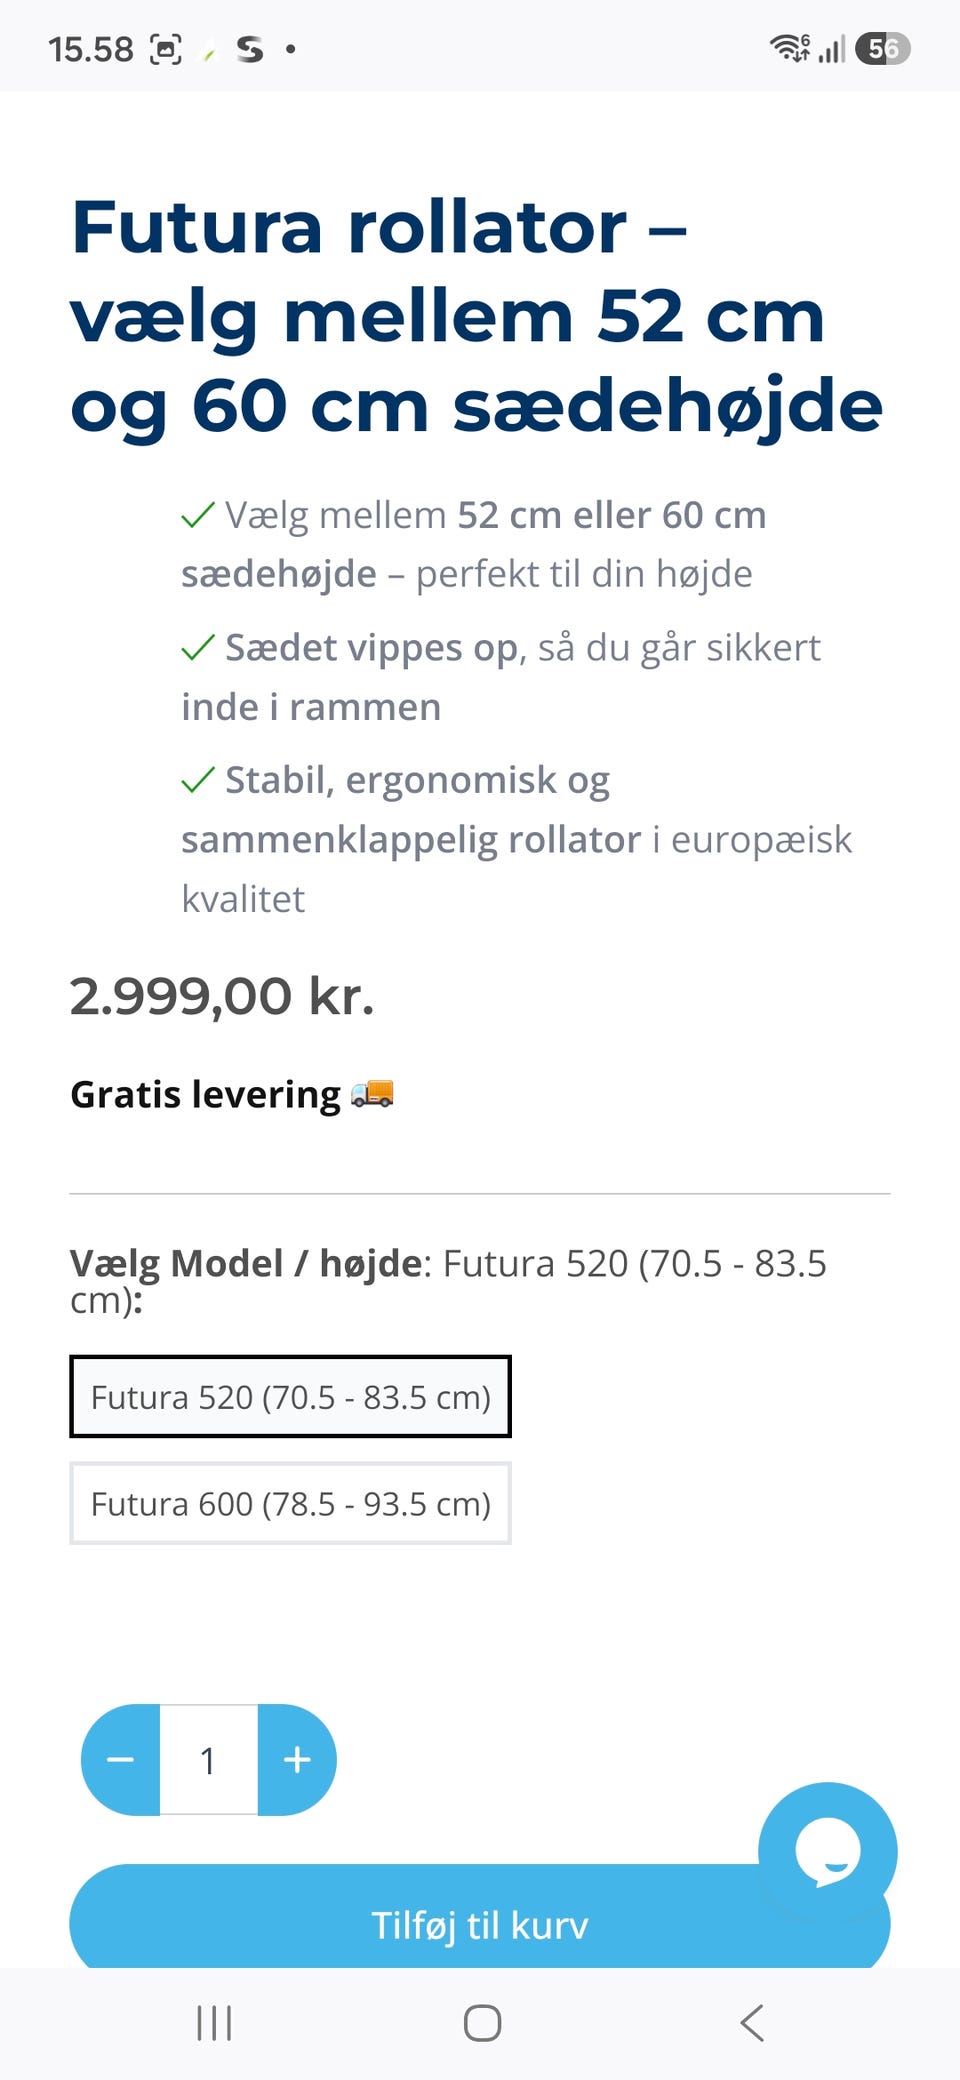Select the Futura 520 (70.5 - 83.5 cm) option
The height and width of the screenshot is (2080, 960).
(x=290, y=1397)
